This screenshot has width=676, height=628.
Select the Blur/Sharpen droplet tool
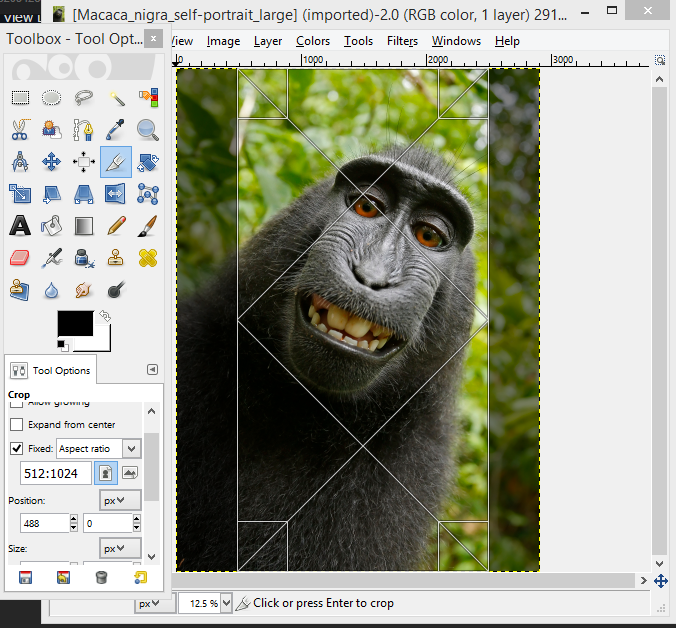[51, 290]
